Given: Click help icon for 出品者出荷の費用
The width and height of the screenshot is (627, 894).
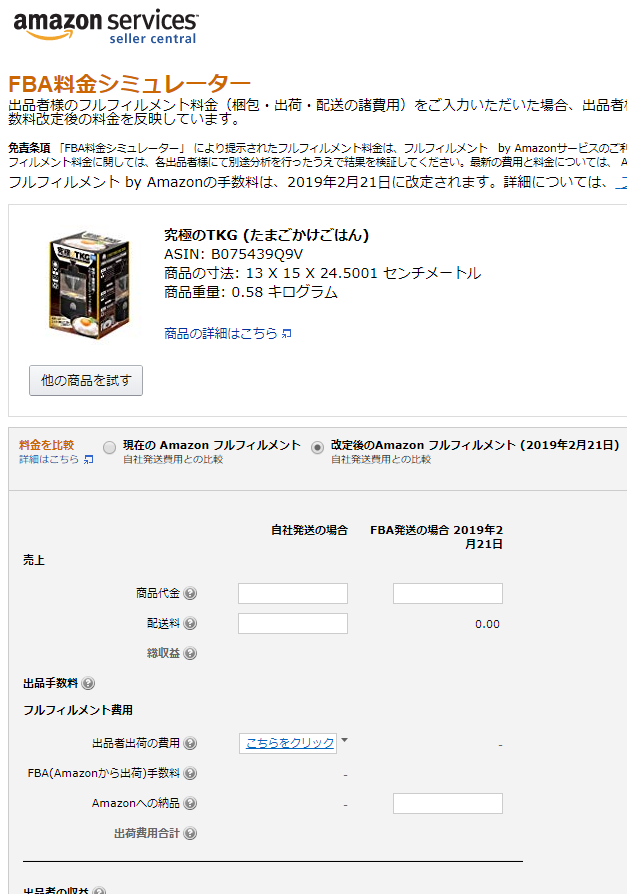Looking at the screenshot, I should coord(190,743).
